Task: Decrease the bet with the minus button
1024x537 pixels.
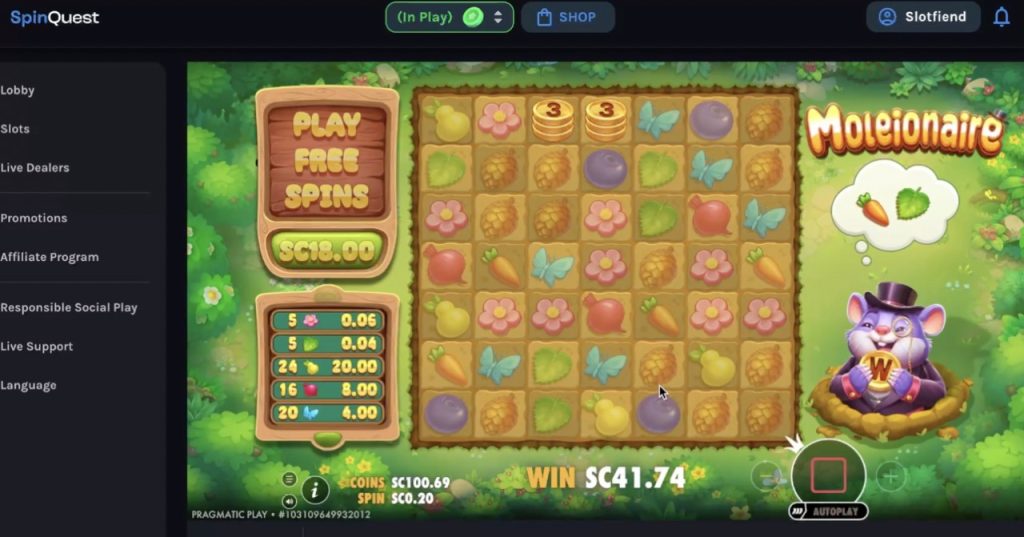Action: [767, 476]
